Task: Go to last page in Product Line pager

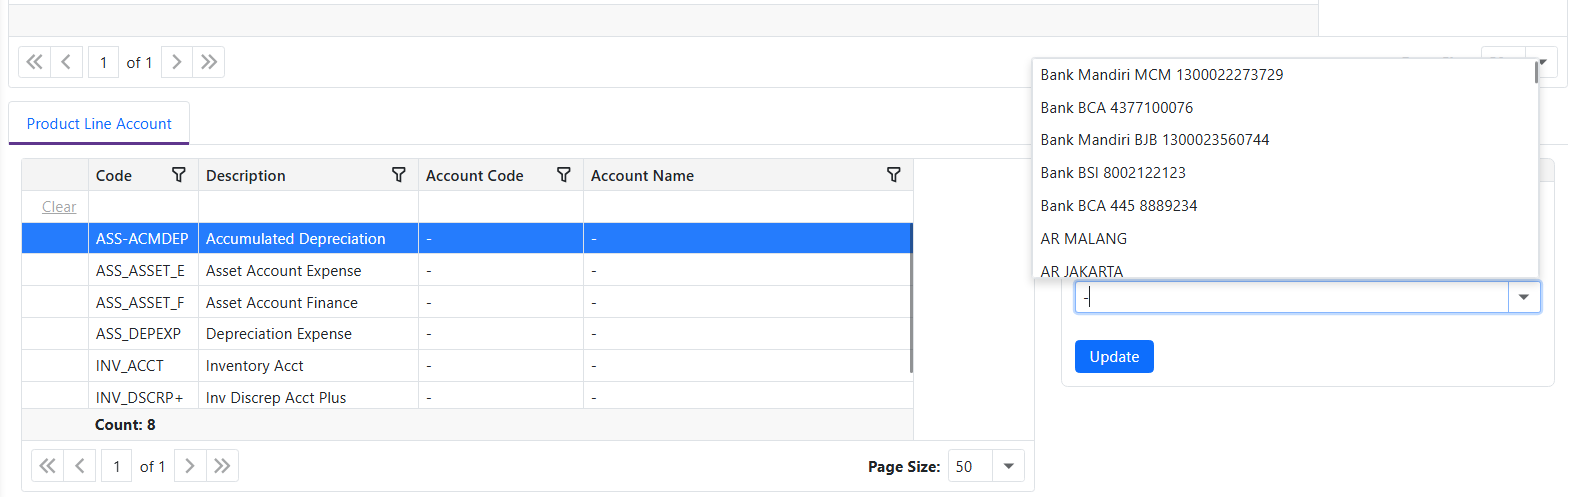Action: tap(222, 466)
